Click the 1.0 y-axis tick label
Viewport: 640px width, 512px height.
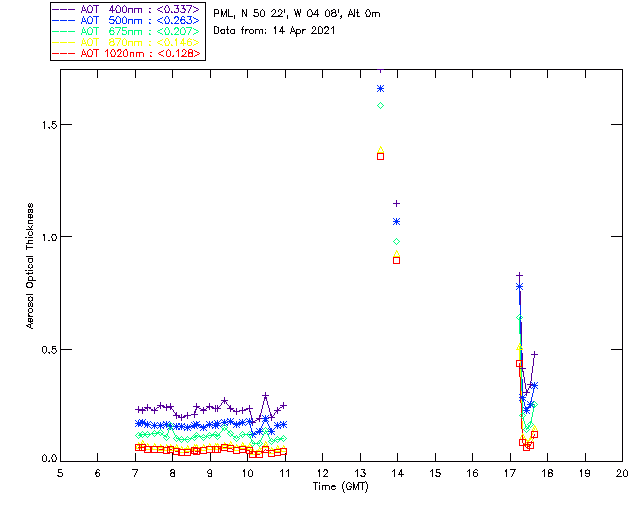[49, 237]
